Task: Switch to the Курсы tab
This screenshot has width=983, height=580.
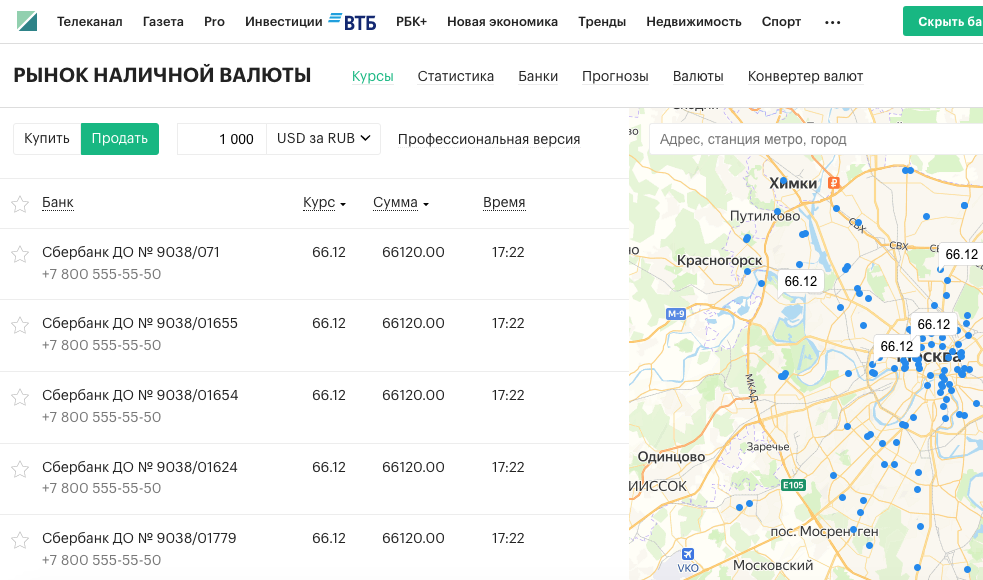Action: tap(372, 76)
